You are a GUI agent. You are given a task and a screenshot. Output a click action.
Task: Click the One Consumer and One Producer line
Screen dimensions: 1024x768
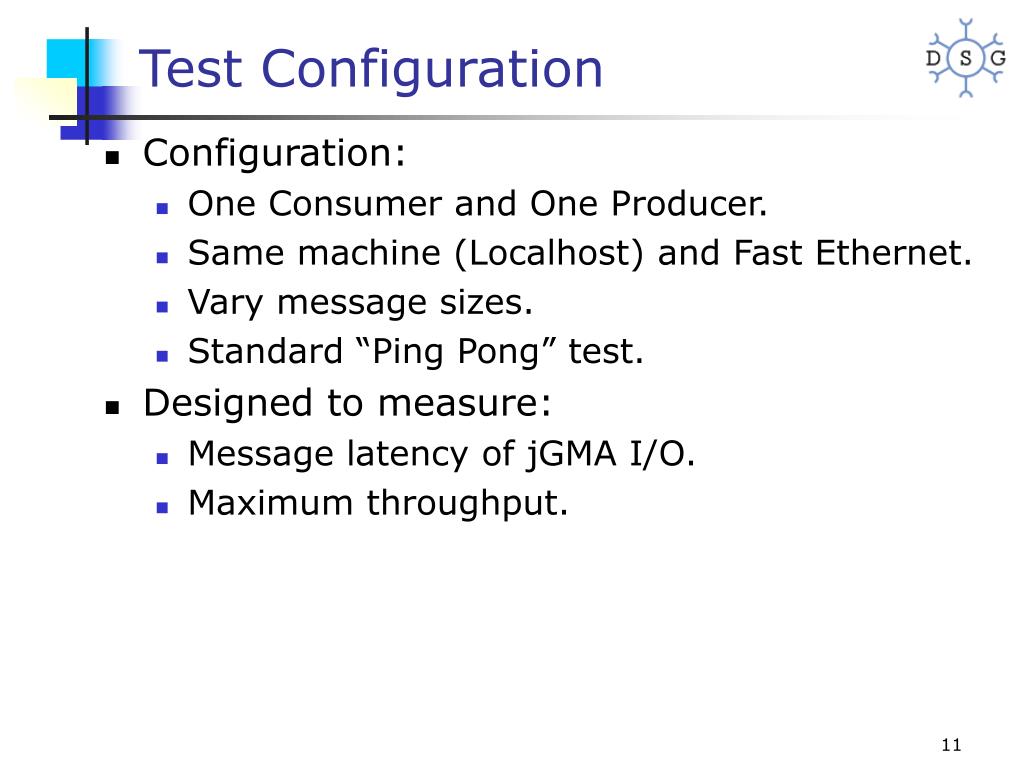coord(477,204)
